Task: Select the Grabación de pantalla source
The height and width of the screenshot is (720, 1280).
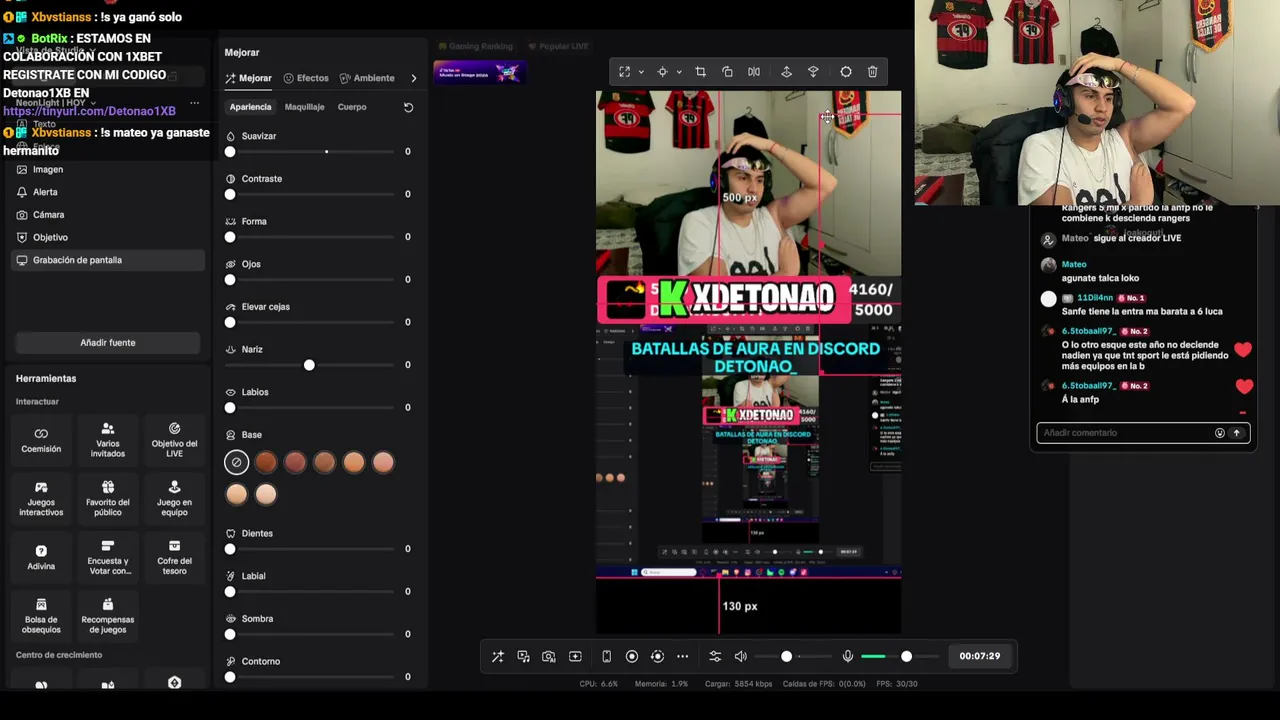Action: [x=108, y=260]
